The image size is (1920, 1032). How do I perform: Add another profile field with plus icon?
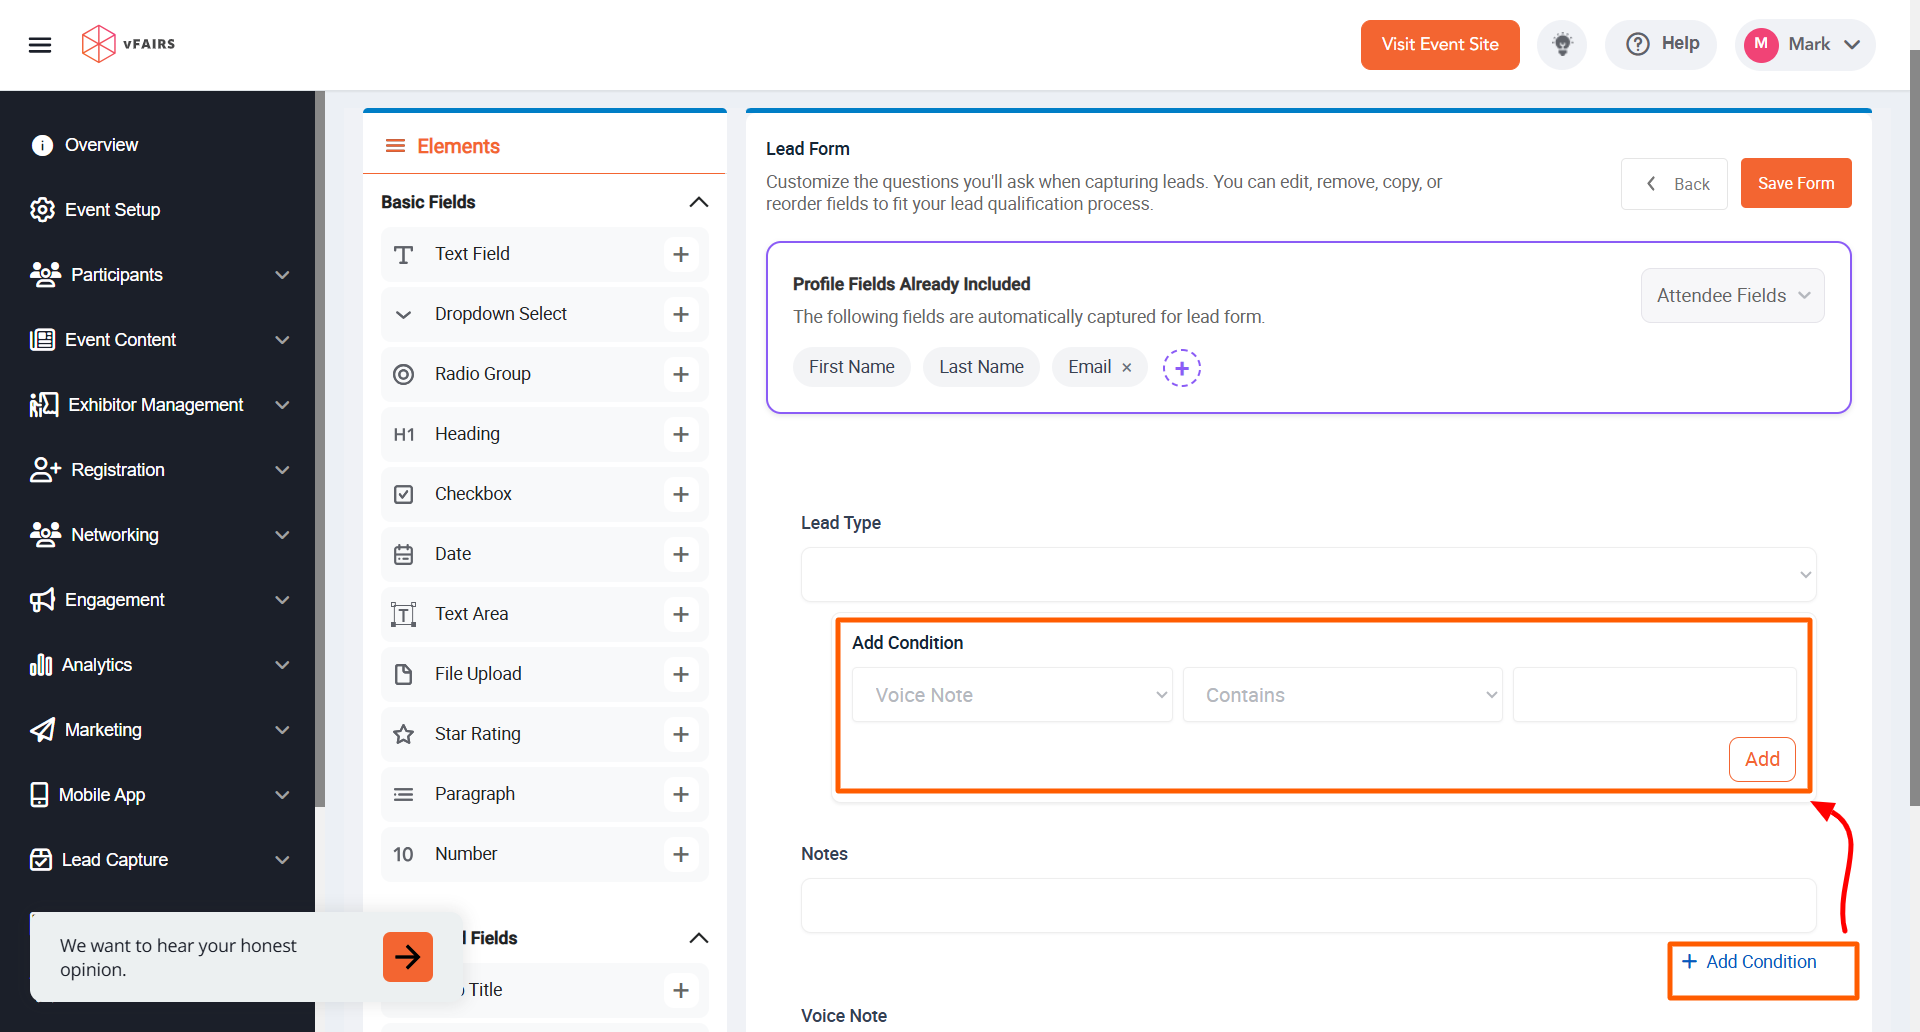click(1181, 368)
